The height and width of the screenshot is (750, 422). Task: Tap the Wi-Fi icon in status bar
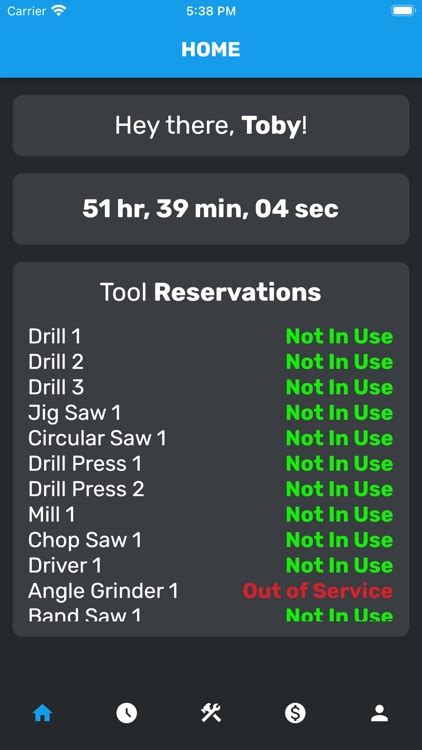[59, 11]
